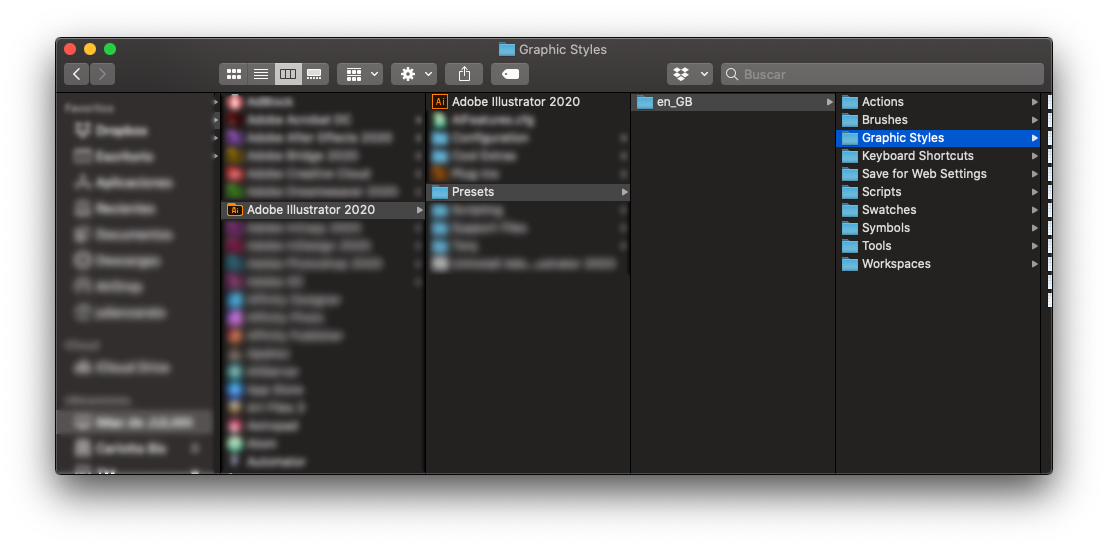Screen dimensions: 1108x548
Task: Expand Swatches with its disclosure arrow
Action: pyautogui.click(x=1035, y=210)
